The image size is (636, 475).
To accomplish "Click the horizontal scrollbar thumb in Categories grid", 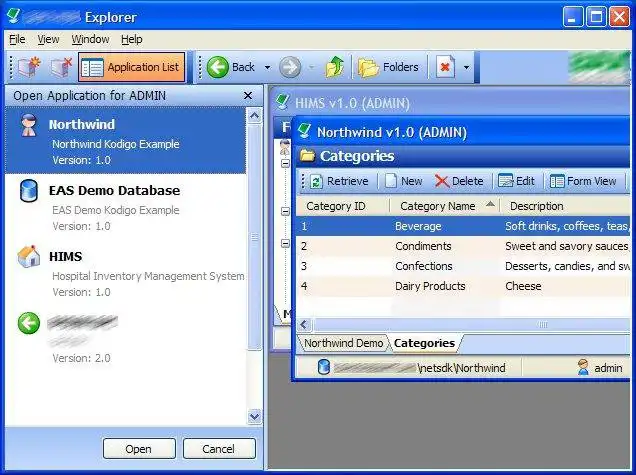I will pos(472,325).
